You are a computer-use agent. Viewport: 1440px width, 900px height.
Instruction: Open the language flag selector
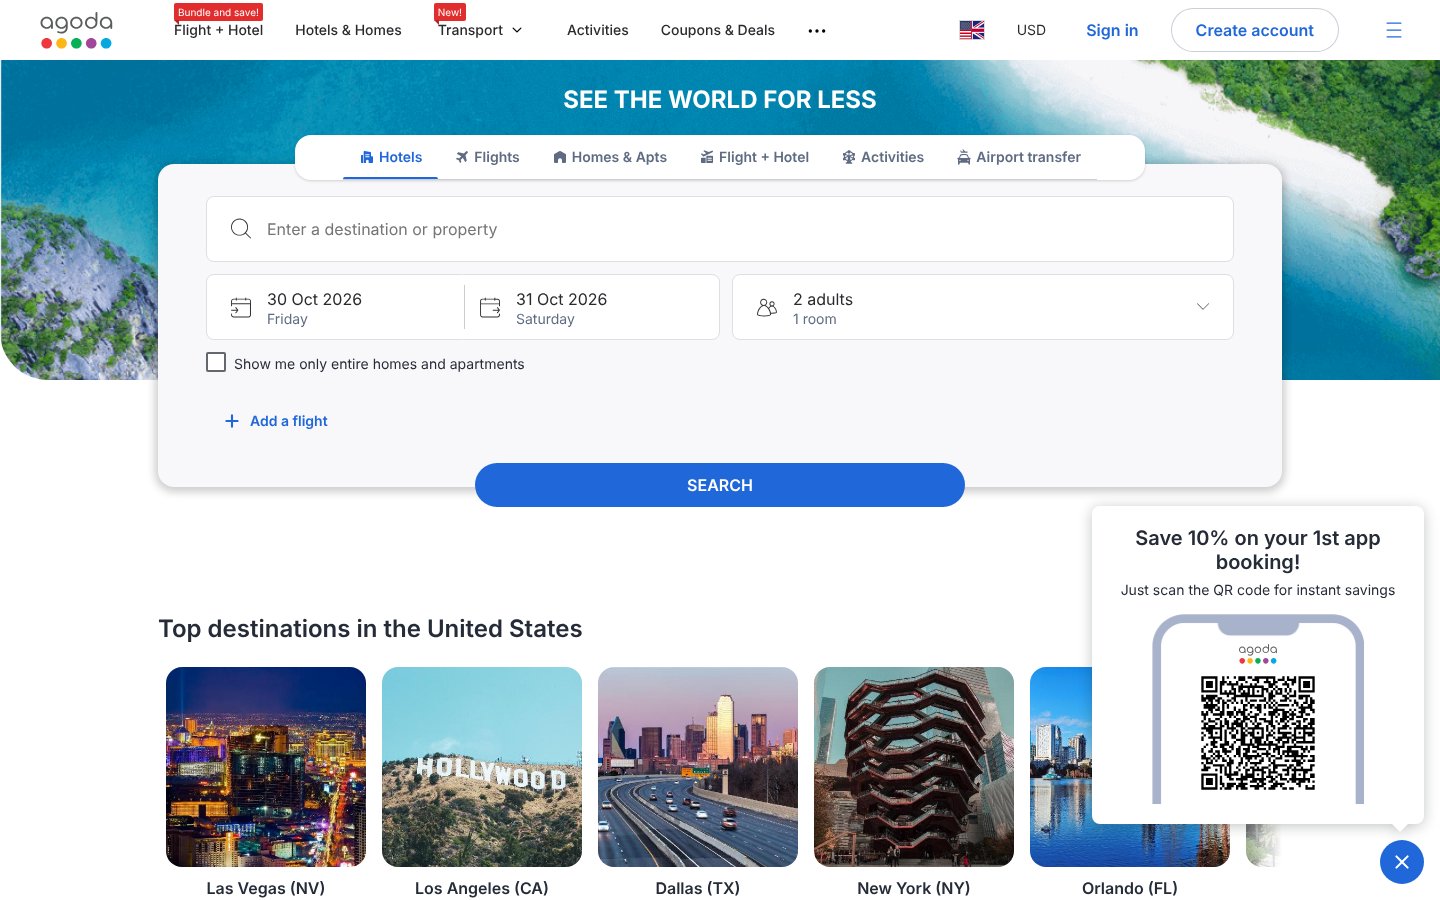(x=971, y=30)
